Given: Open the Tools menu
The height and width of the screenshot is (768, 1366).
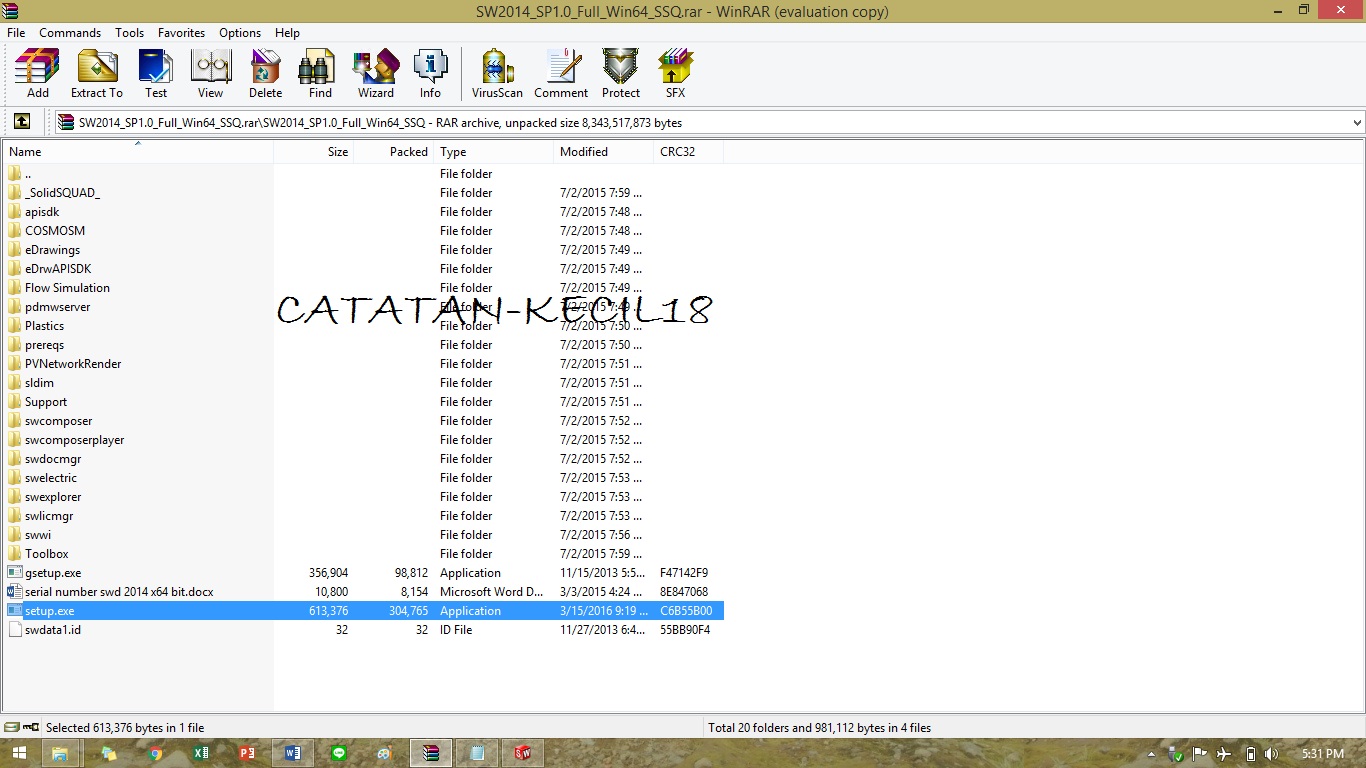Looking at the screenshot, I should click(130, 33).
